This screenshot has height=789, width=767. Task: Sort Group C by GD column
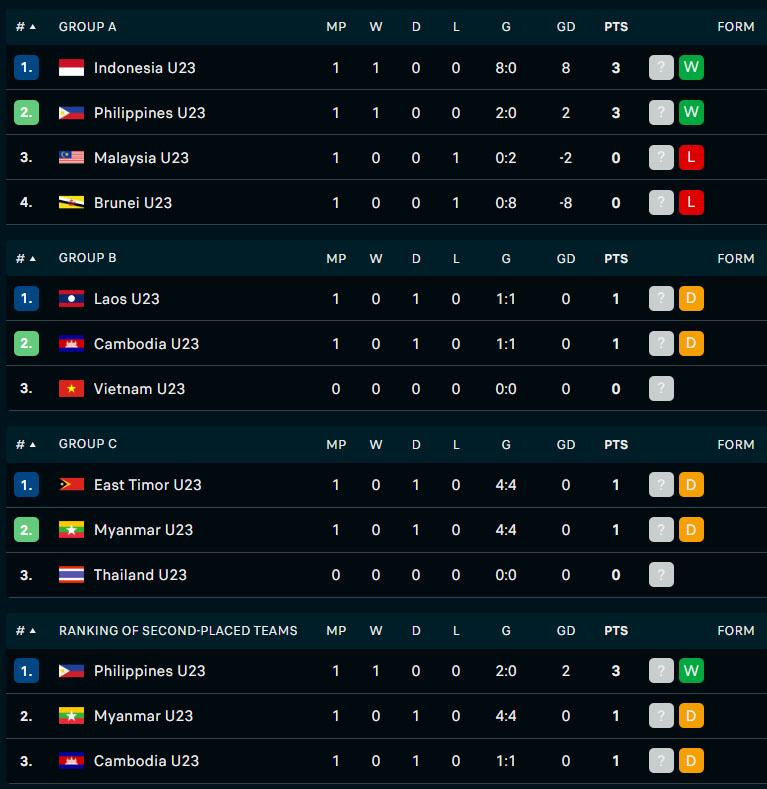(566, 445)
